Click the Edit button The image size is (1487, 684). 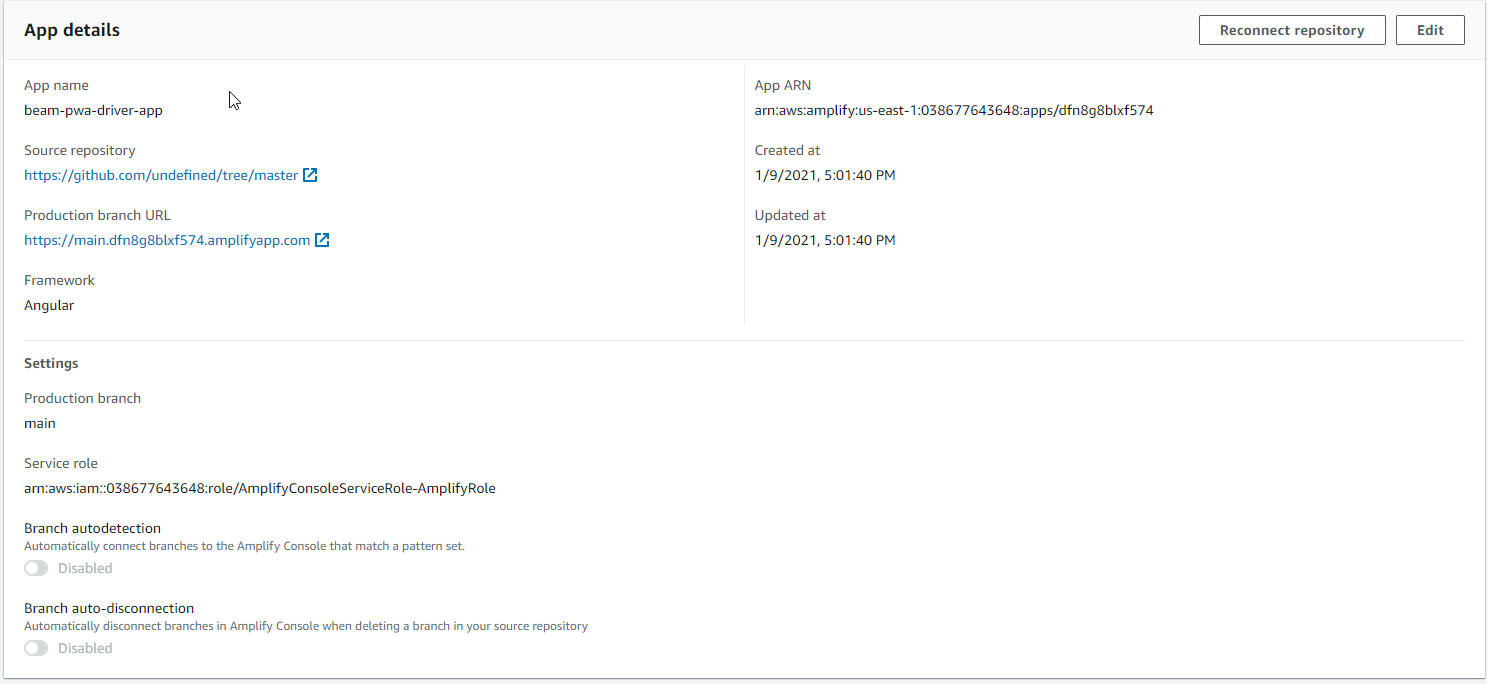tap(1430, 29)
